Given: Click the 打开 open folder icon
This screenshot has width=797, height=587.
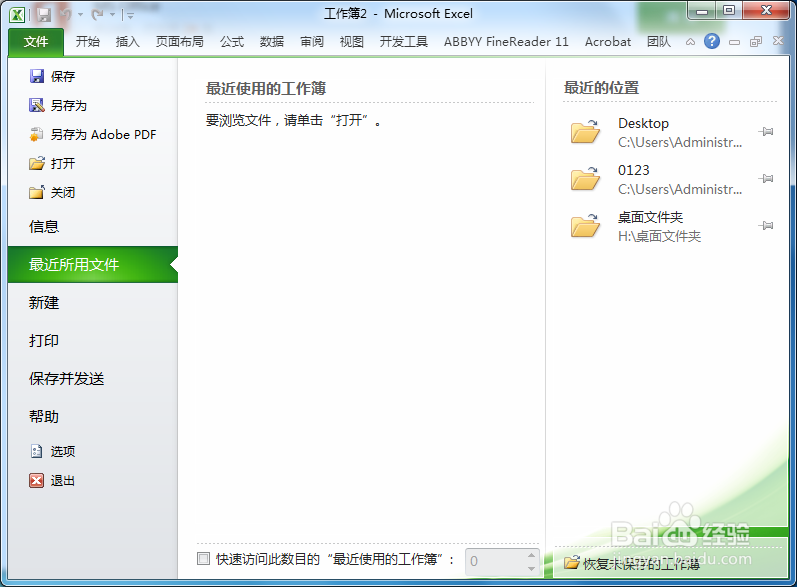Looking at the screenshot, I should coord(37,163).
